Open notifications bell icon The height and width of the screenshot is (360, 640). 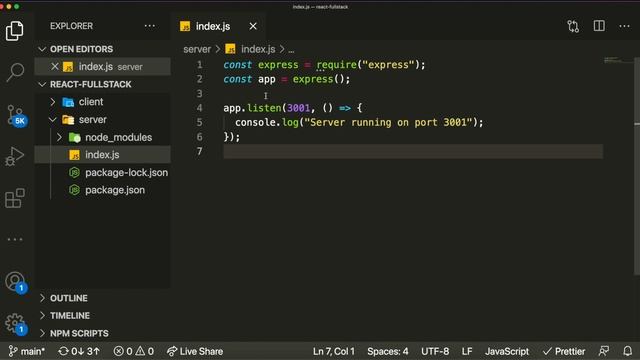[x=627, y=351]
